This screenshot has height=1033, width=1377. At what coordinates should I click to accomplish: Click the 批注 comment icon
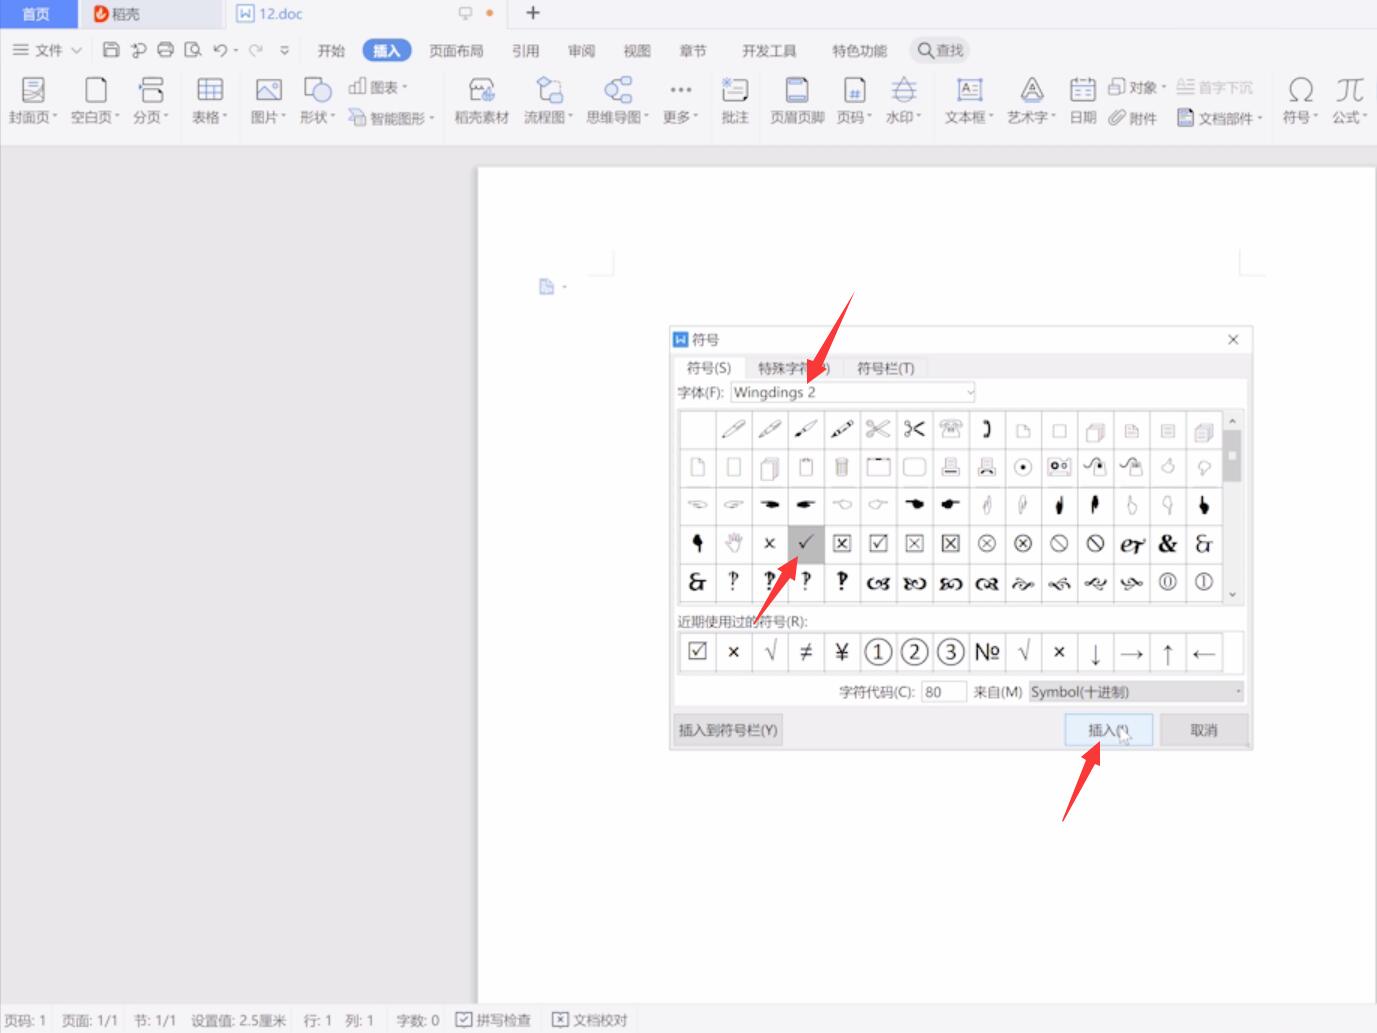[x=735, y=101]
